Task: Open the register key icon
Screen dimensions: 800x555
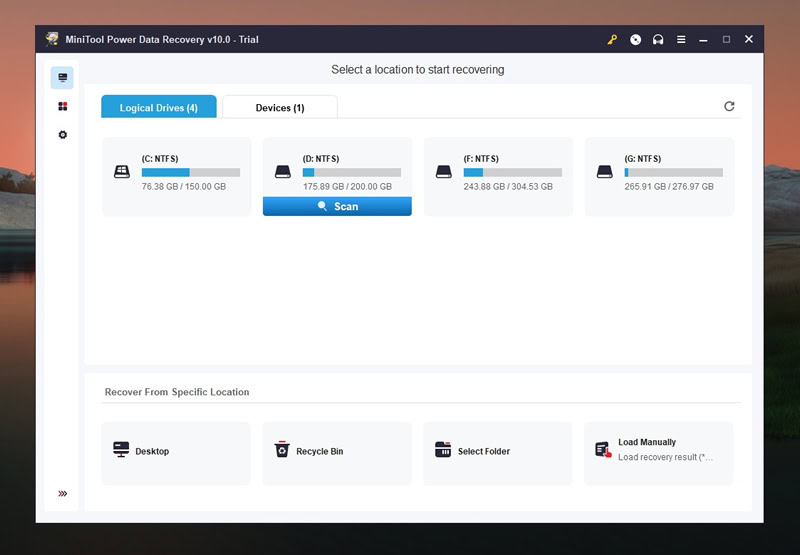Action: (612, 39)
